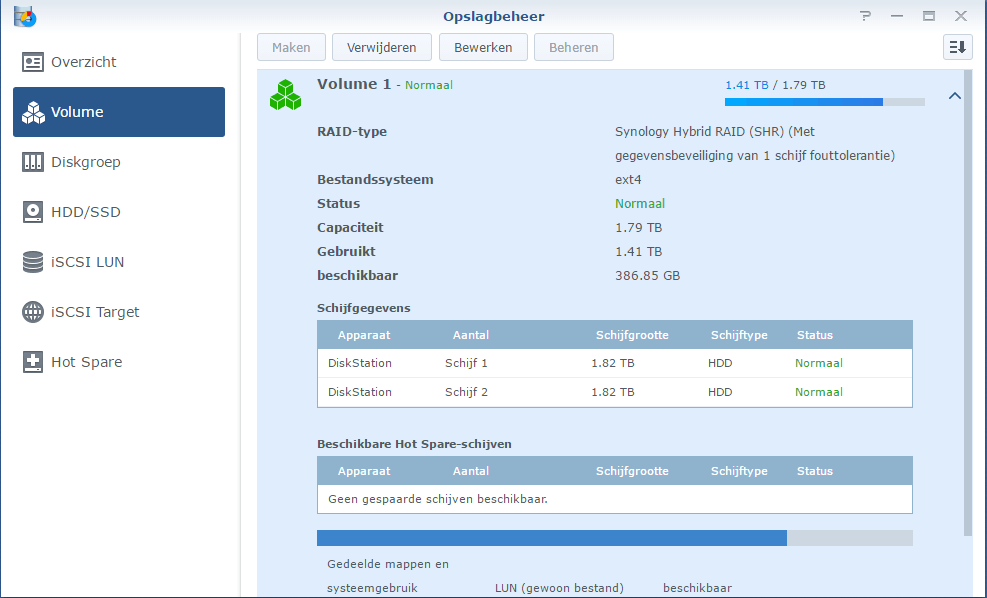Click Aantal header in Hot Spare table

tap(470, 471)
